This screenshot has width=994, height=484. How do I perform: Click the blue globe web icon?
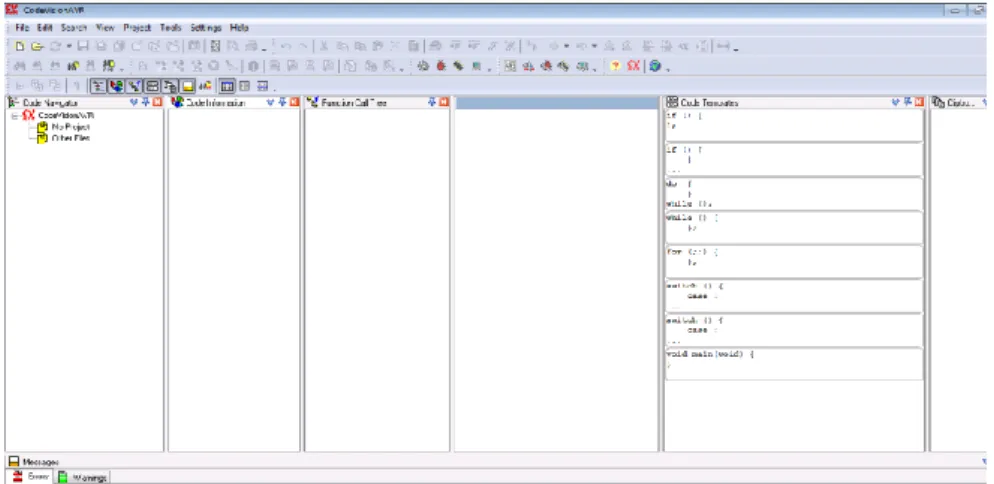(x=655, y=66)
